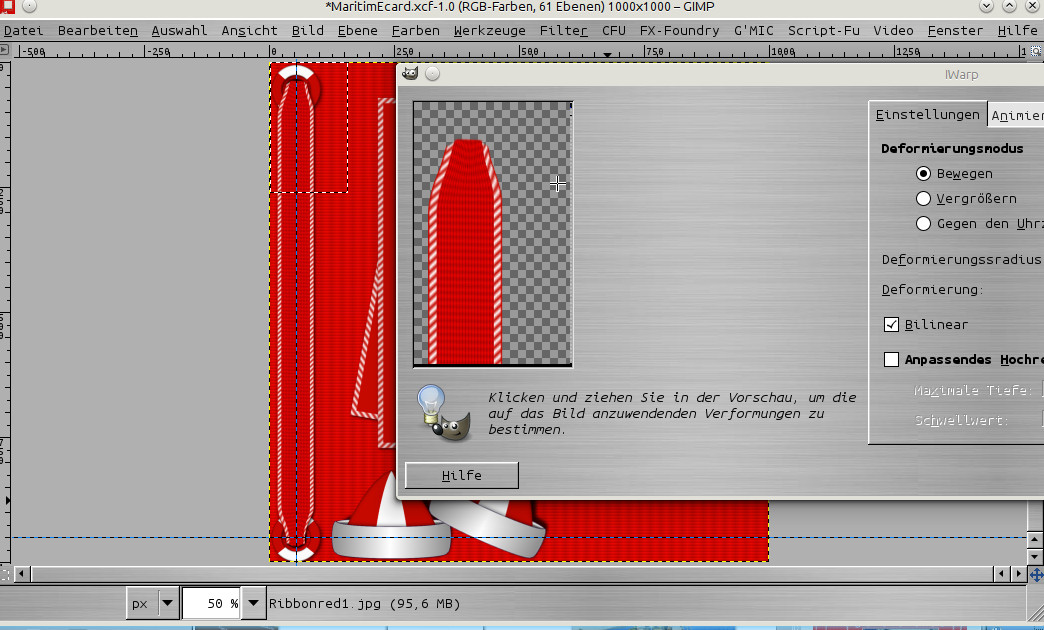Click the Deformierungsradius label

tap(961, 260)
